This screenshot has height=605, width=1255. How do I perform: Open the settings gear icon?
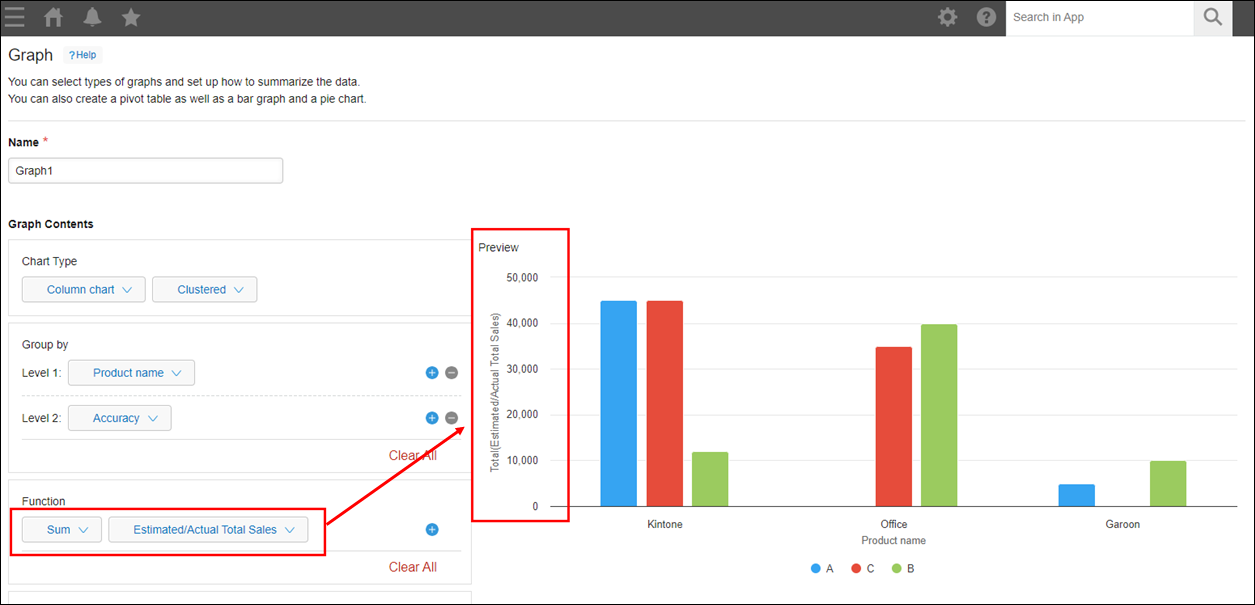coord(947,17)
